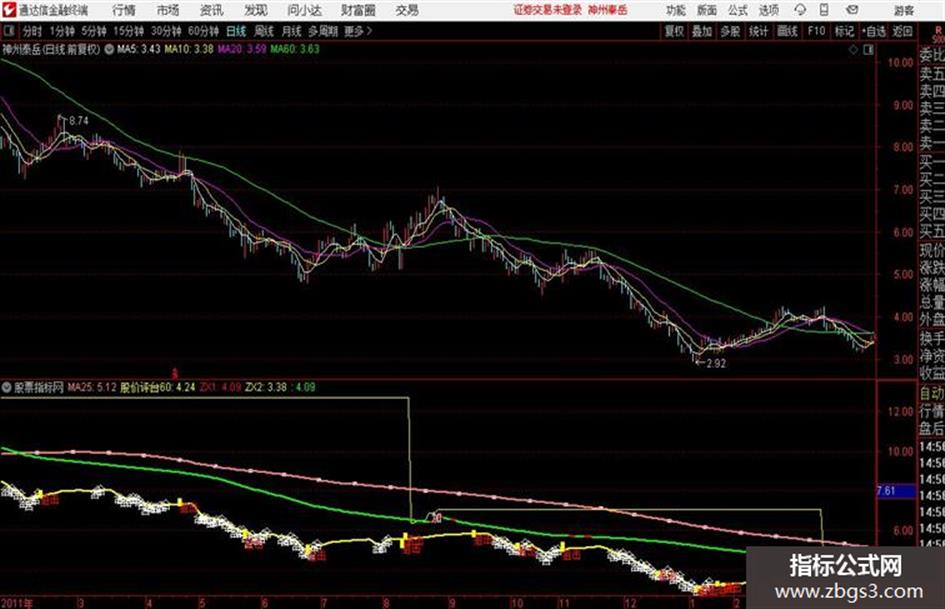Click the MA5: 3.43 indicator label

(139, 49)
